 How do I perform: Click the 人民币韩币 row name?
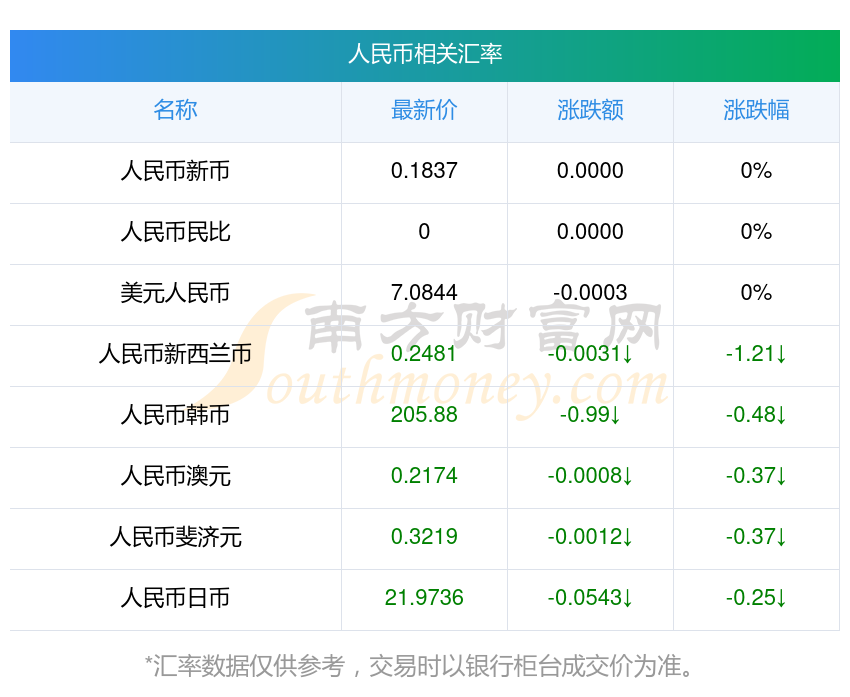click(x=175, y=415)
